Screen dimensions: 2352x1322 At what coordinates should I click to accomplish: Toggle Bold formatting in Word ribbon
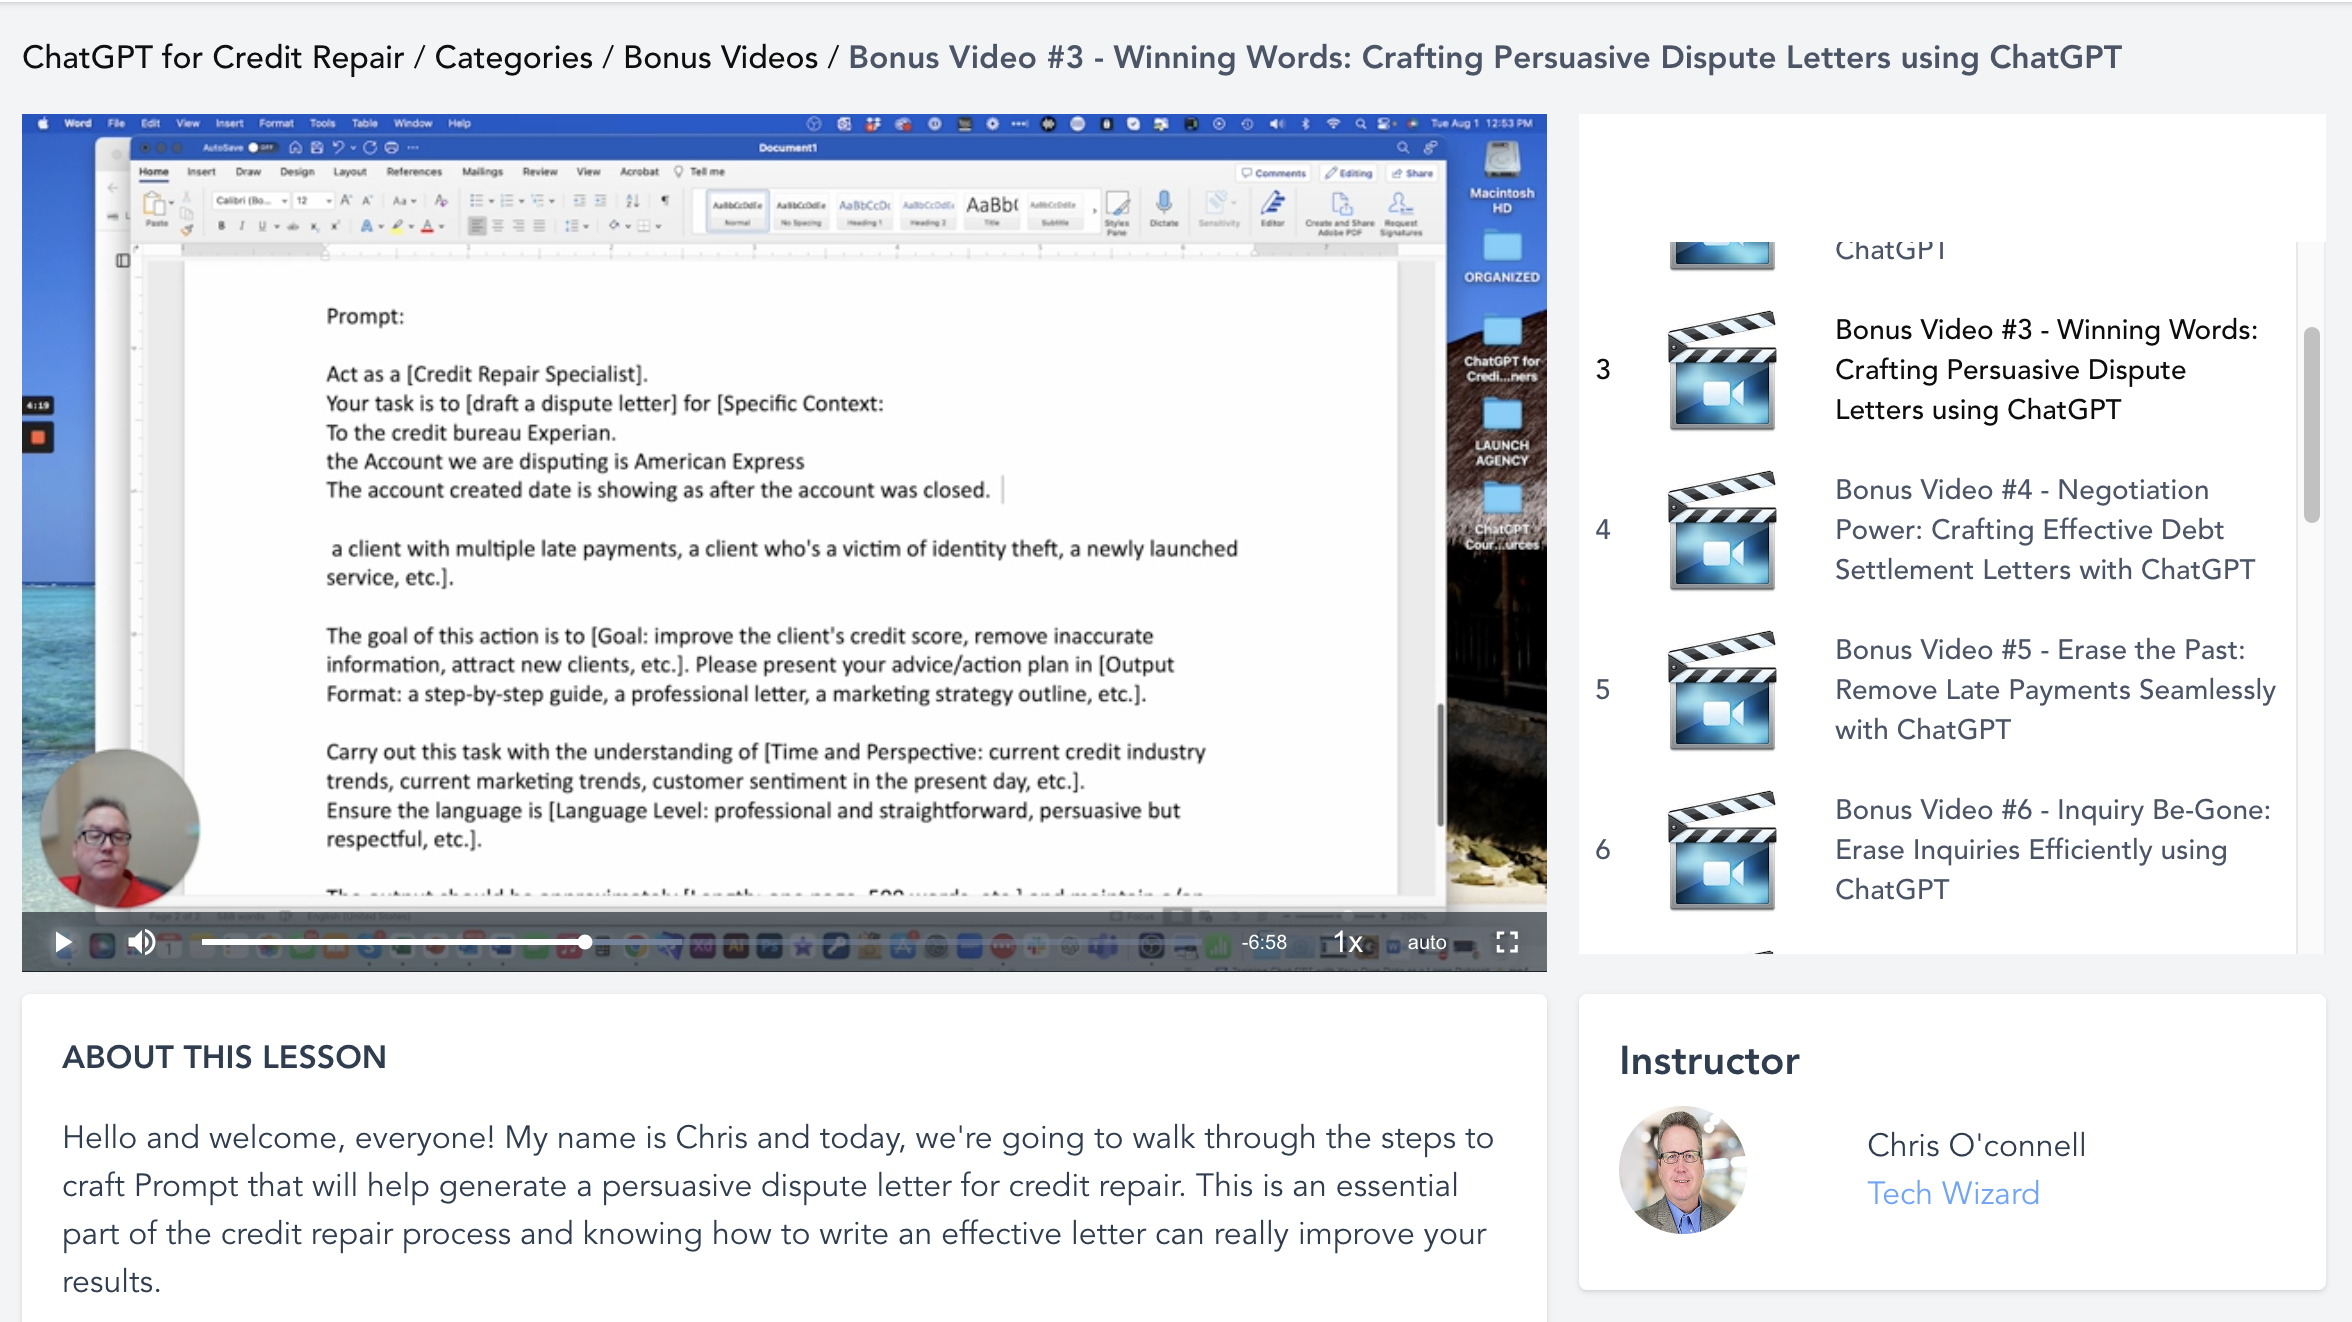[x=221, y=226]
